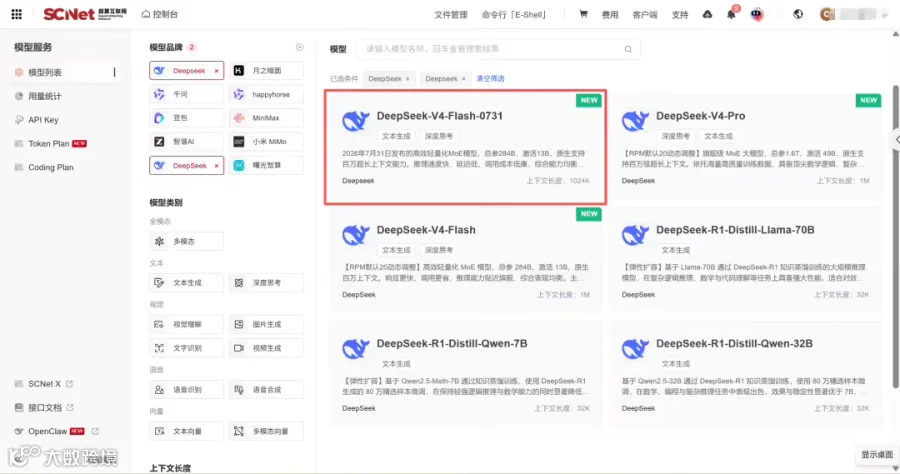Click the external-link icon beside SCNet X
The height and width of the screenshot is (474, 900).
69,383
